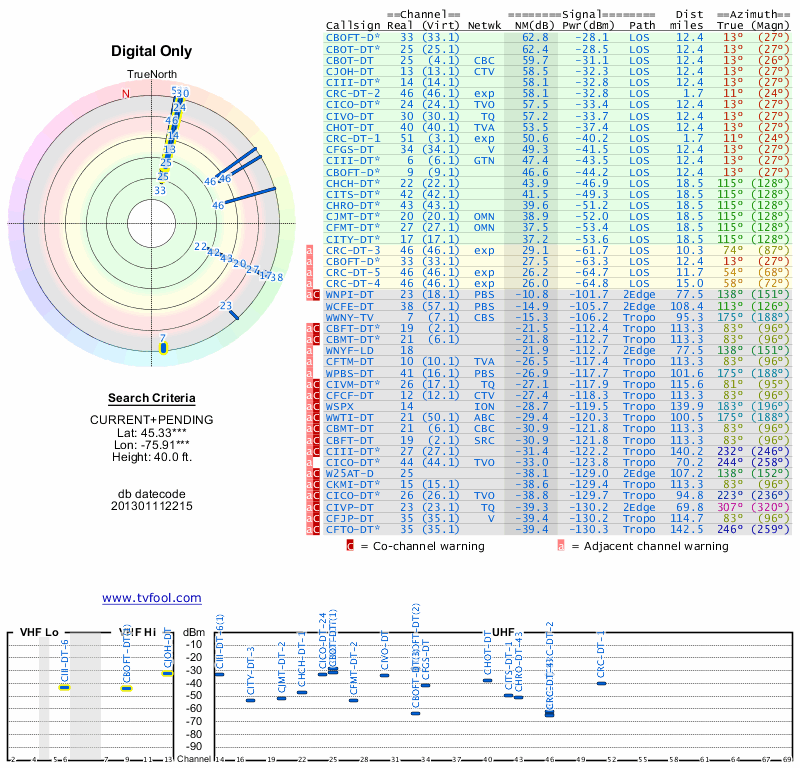Select the CFCF-DT table row callsign
The width and height of the screenshot is (800, 768).
349,395
